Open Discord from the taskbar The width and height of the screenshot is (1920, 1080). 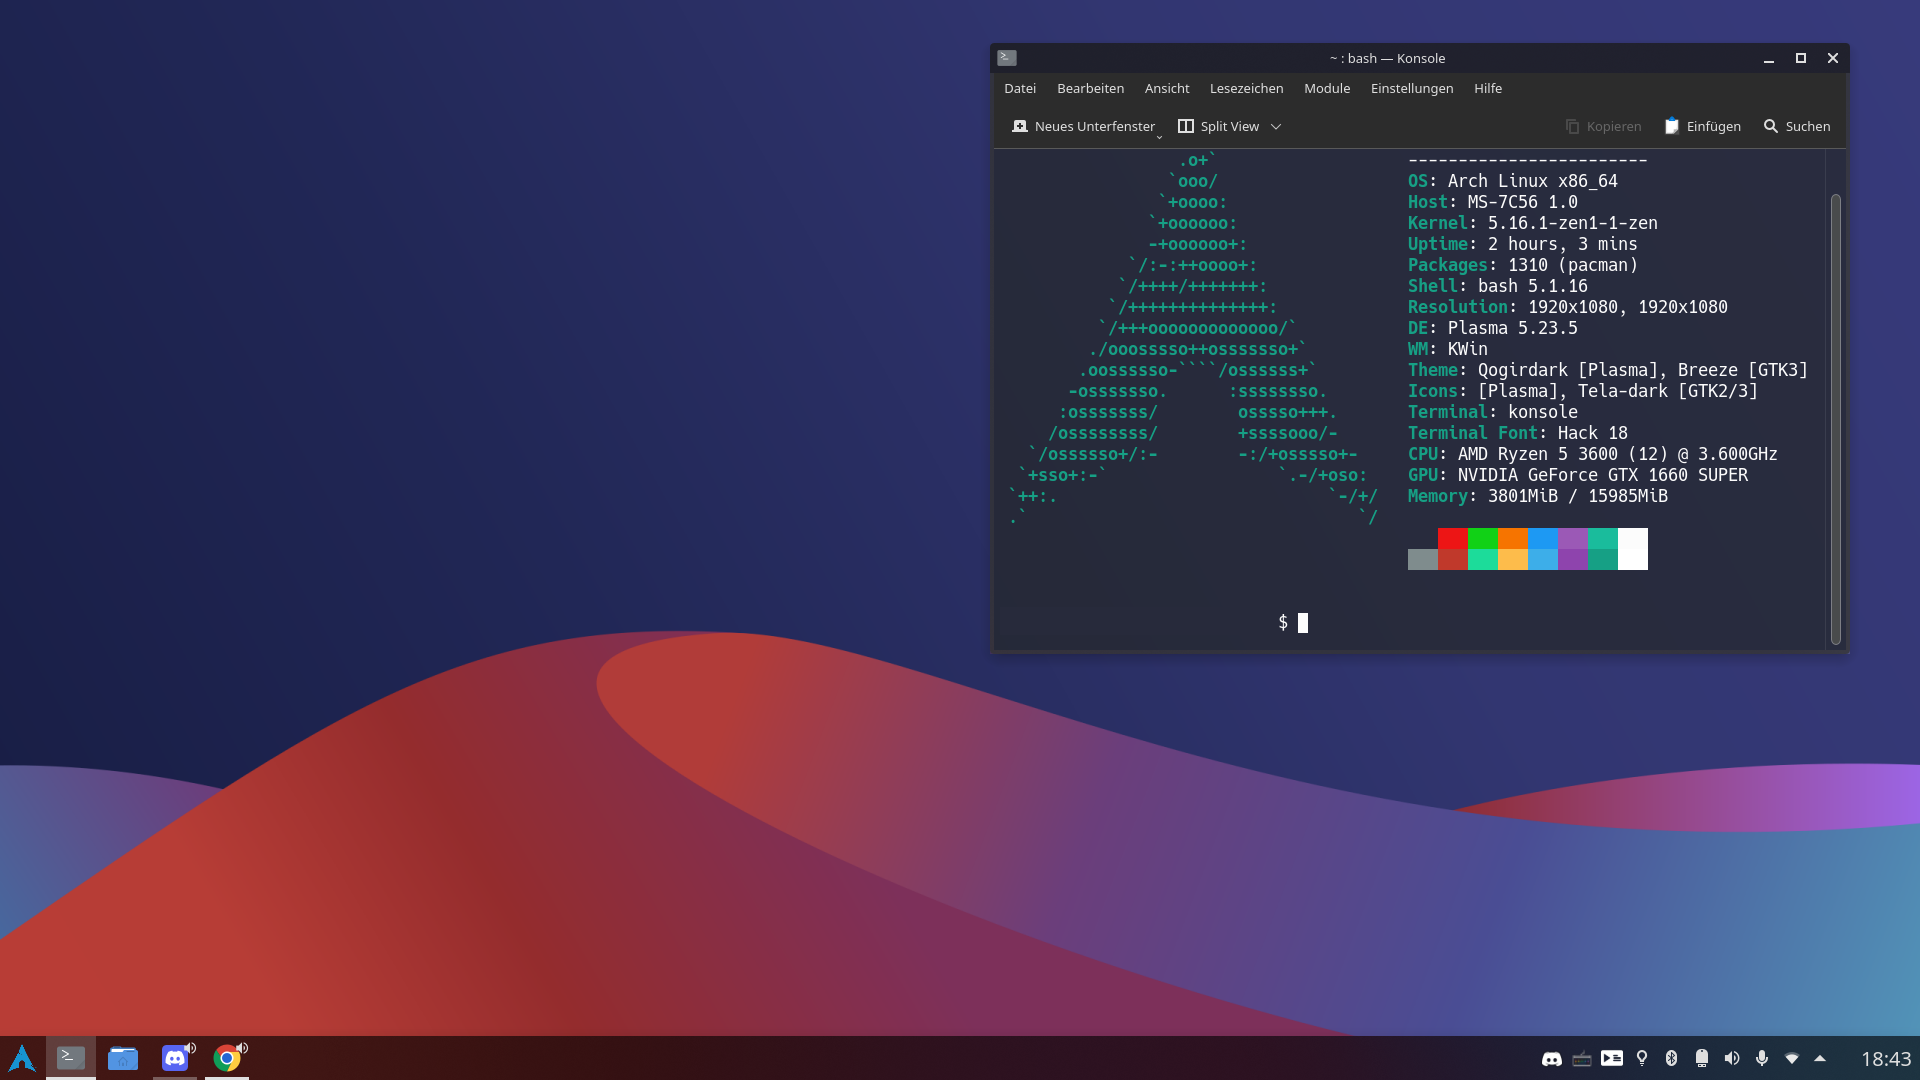click(x=175, y=1058)
